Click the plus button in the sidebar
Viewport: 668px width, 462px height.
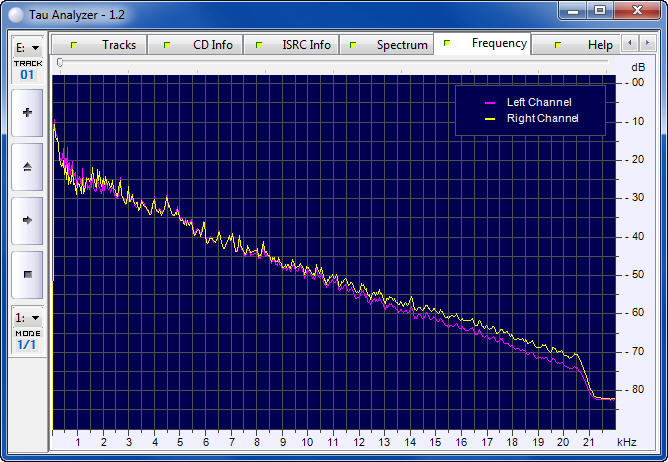(x=27, y=113)
